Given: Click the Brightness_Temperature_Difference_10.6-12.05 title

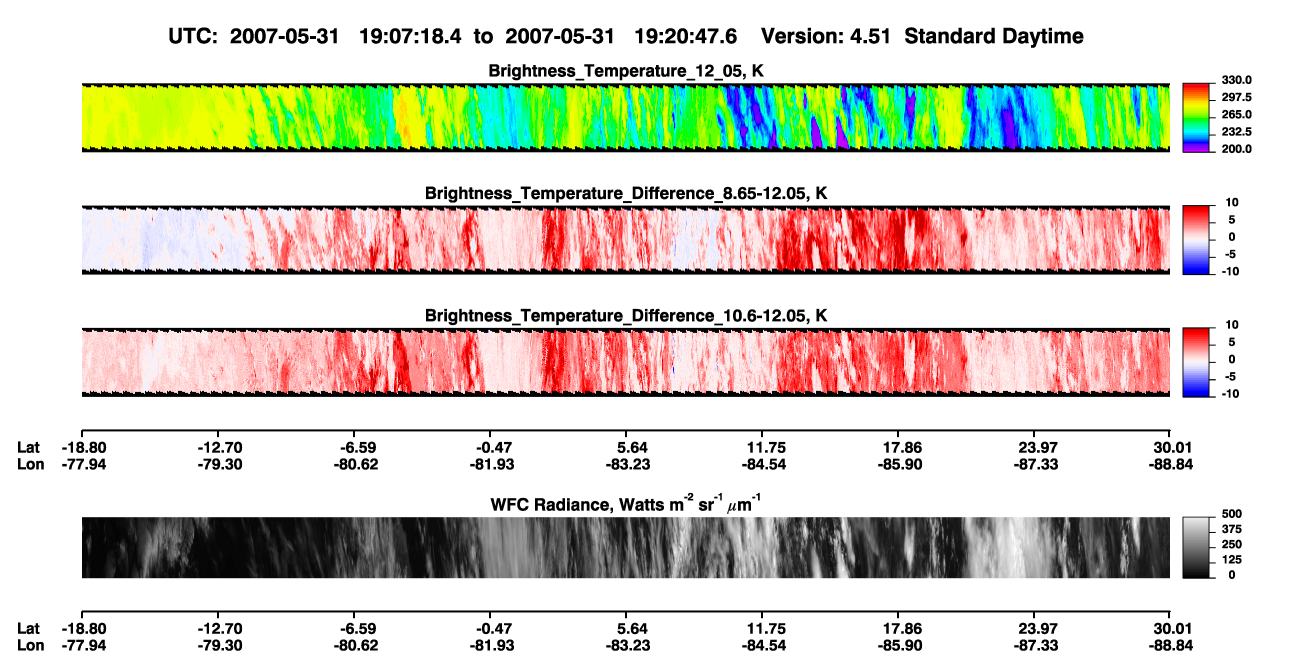Looking at the screenshot, I should pyautogui.click(x=625, y=316).
